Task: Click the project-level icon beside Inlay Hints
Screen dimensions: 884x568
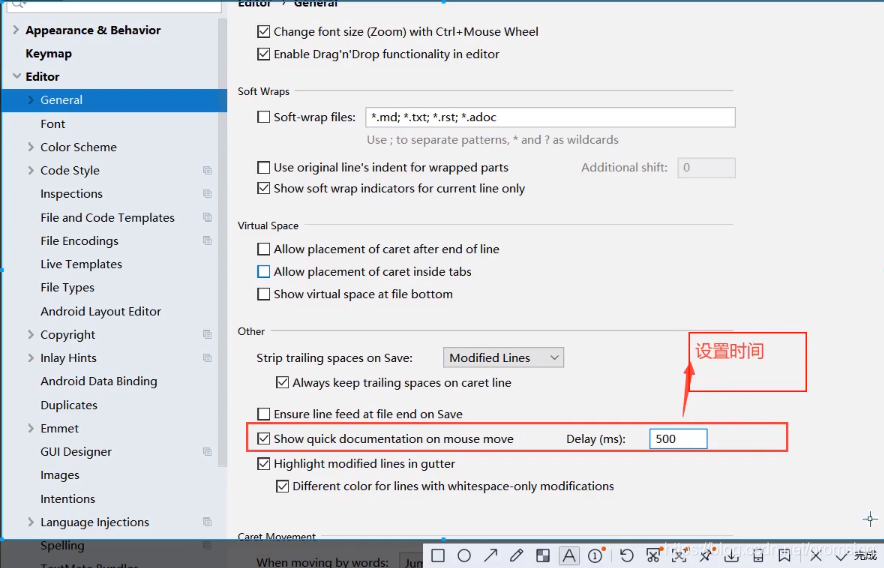Action: 207,358
